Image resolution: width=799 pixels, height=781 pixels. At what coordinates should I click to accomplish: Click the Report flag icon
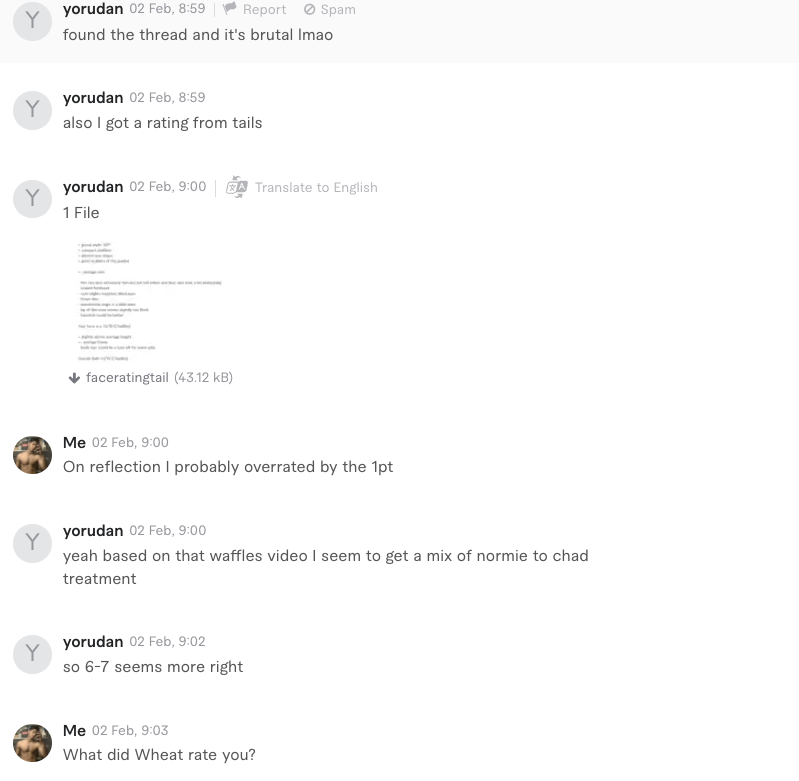230,8
